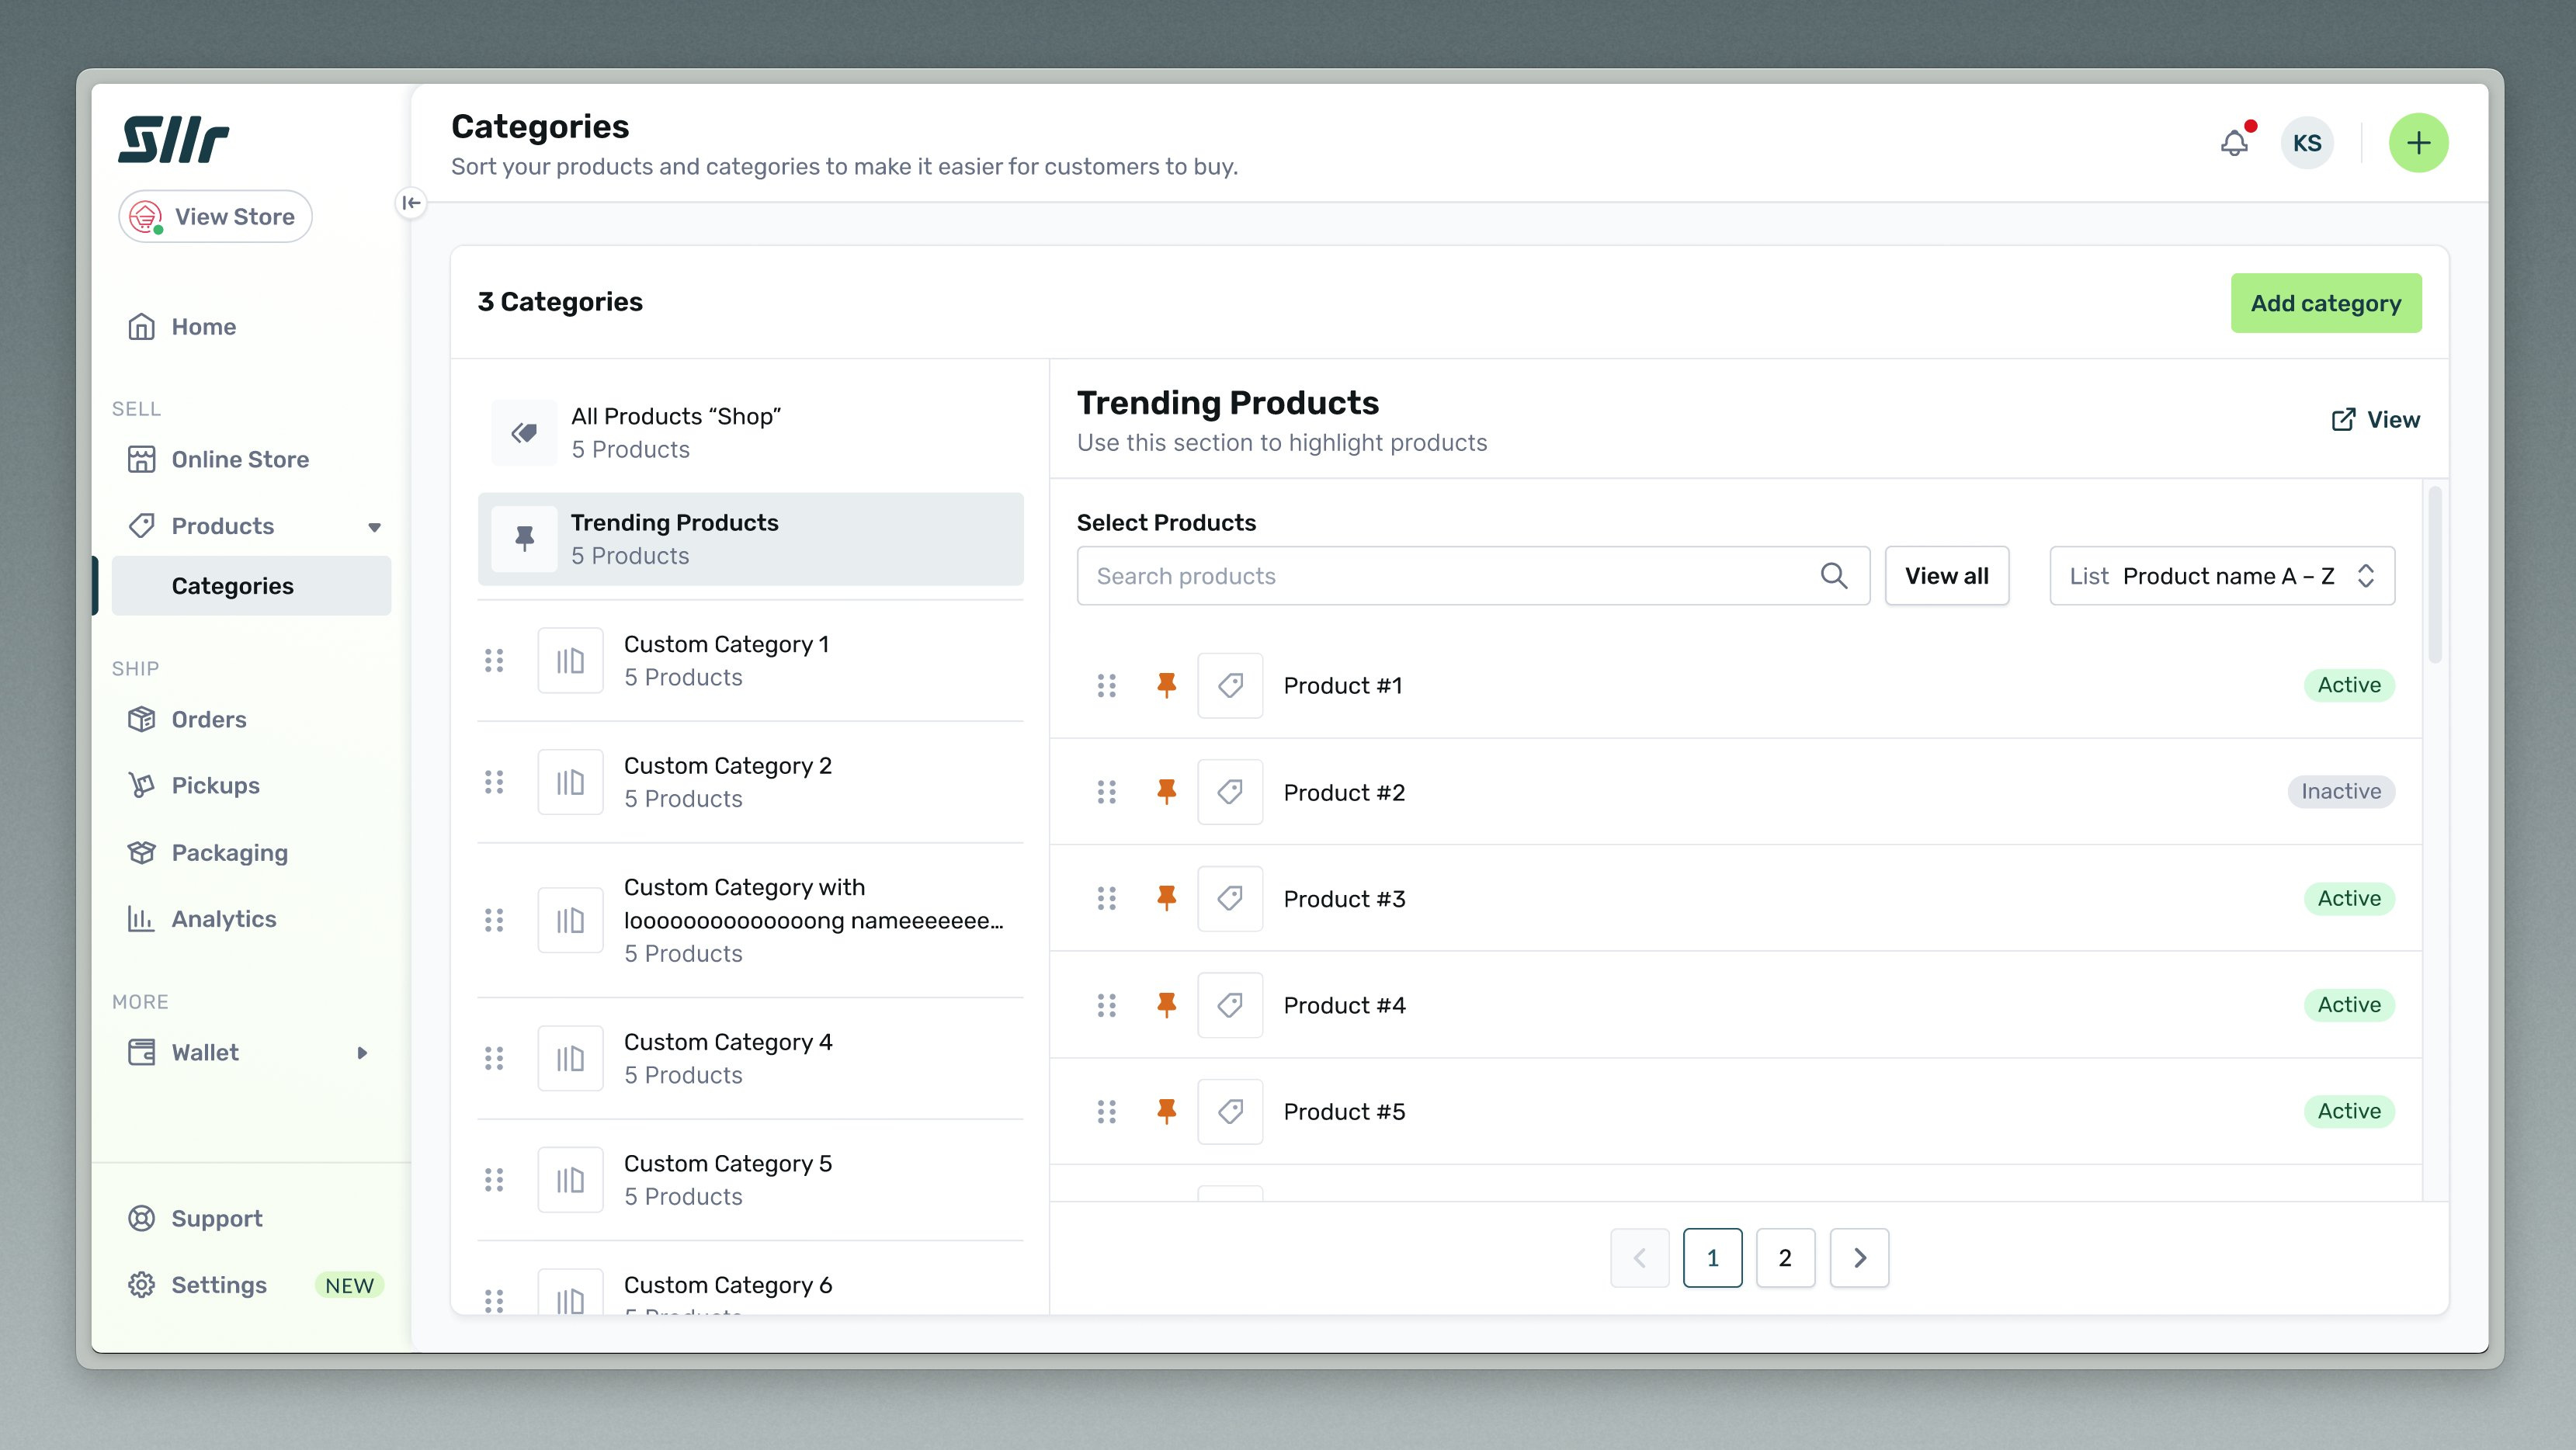The image size is (2576, 1450).
Task: Click the search magnifier icon
Action: (x=1834, y=576)
